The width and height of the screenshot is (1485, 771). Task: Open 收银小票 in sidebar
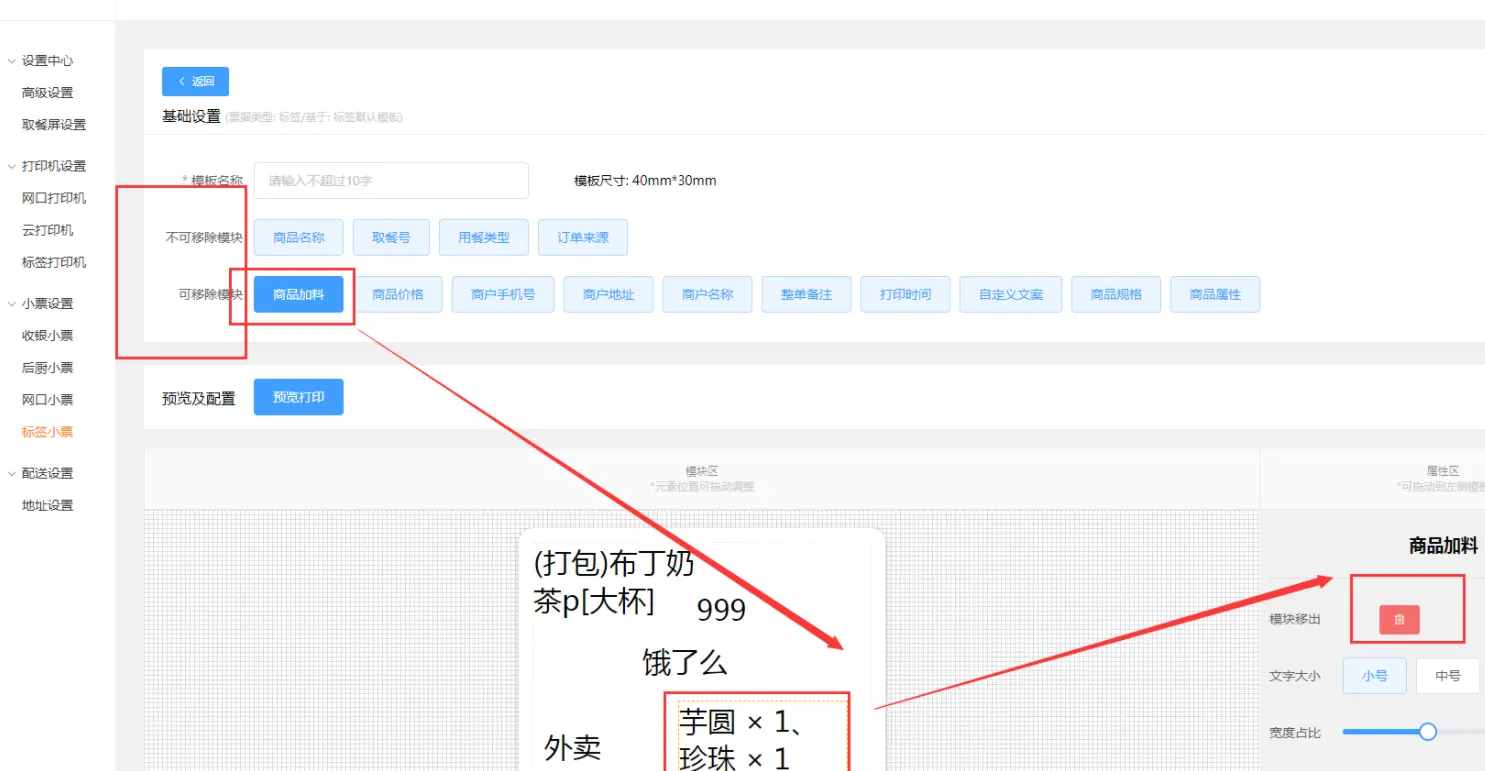pos(48,335)
